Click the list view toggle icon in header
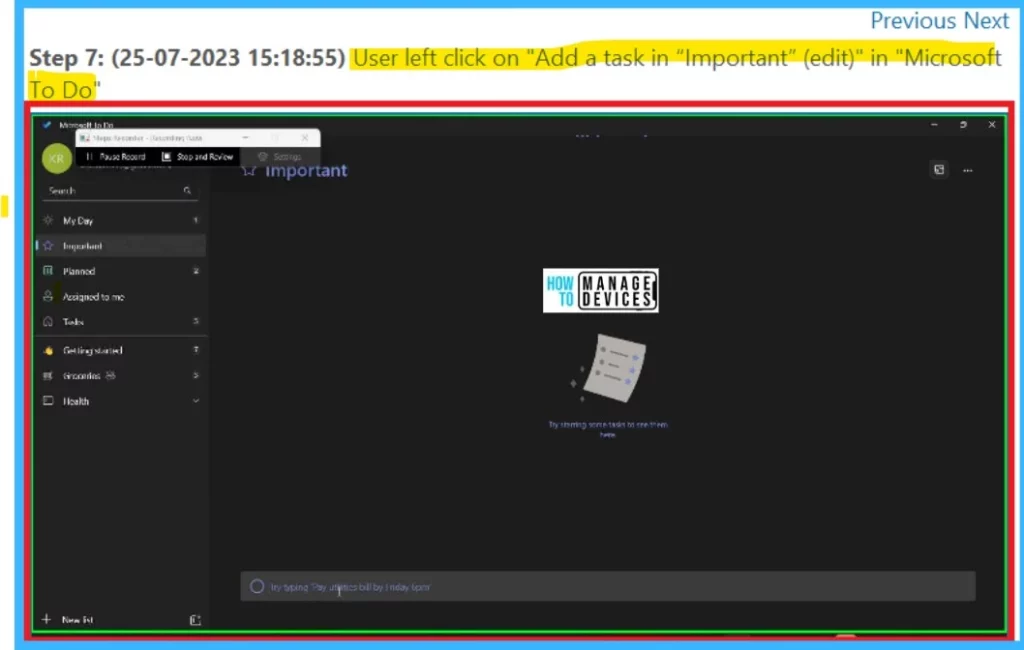The image size is (1024, 650). [938, 170]
